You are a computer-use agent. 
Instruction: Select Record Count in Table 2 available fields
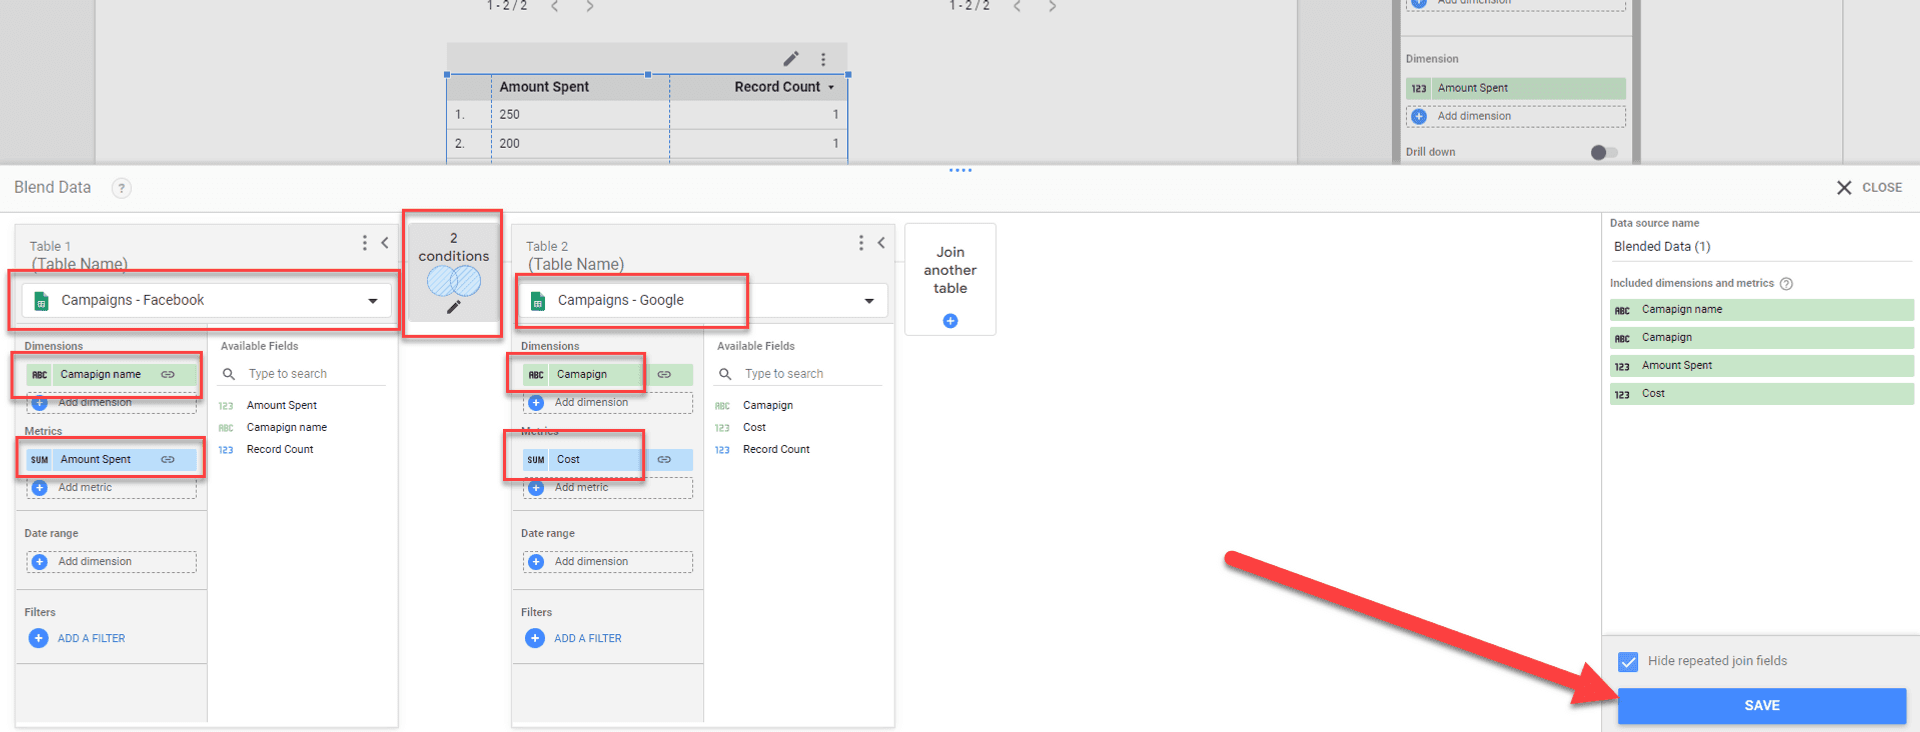click(777, 450)
